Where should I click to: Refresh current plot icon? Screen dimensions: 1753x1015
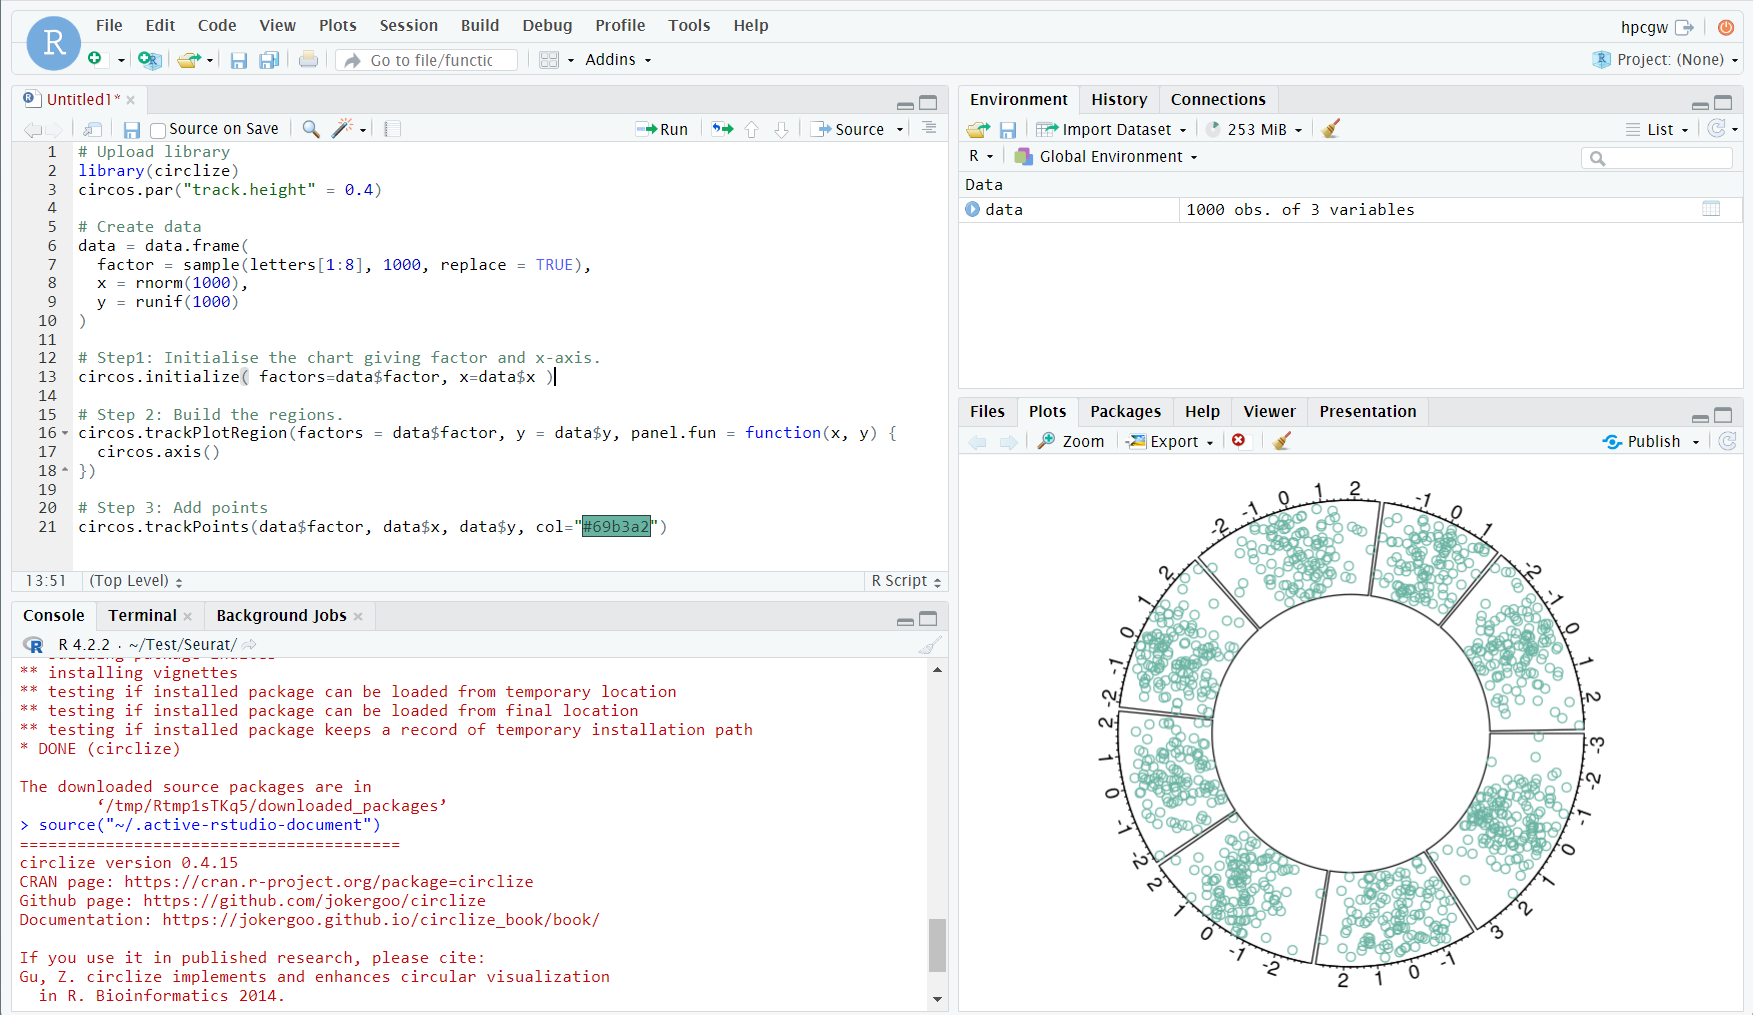[x=1727, y=441]
